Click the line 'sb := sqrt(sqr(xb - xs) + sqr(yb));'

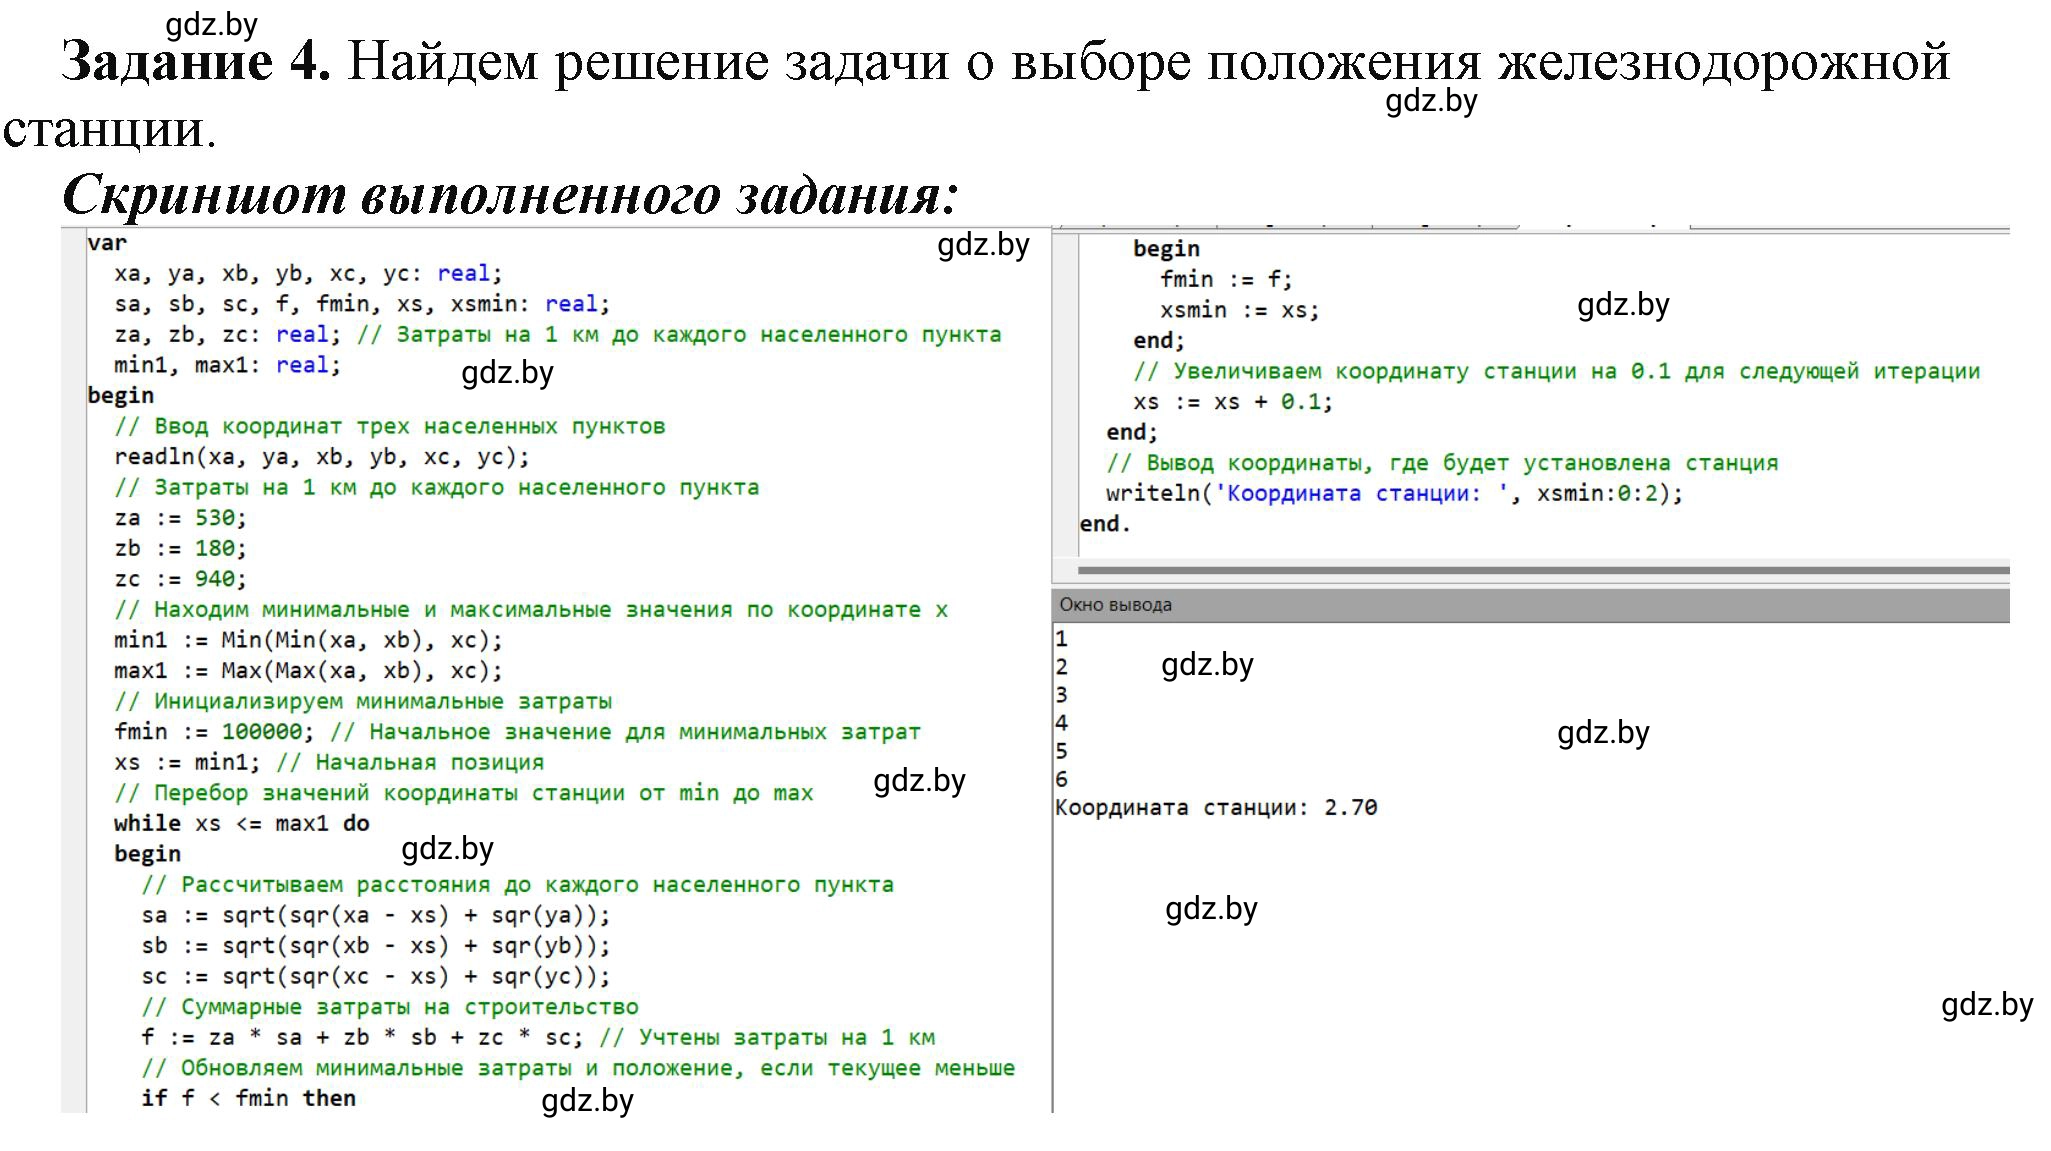point(375,946)
